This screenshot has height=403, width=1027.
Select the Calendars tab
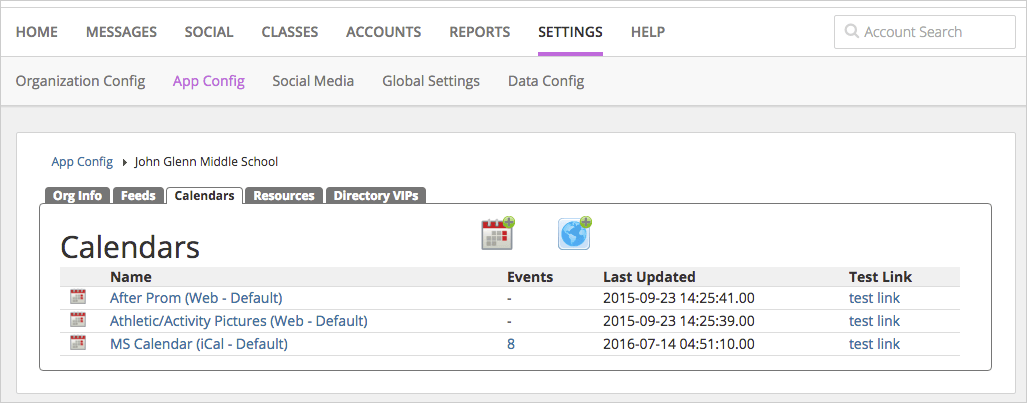coord(204,195)
